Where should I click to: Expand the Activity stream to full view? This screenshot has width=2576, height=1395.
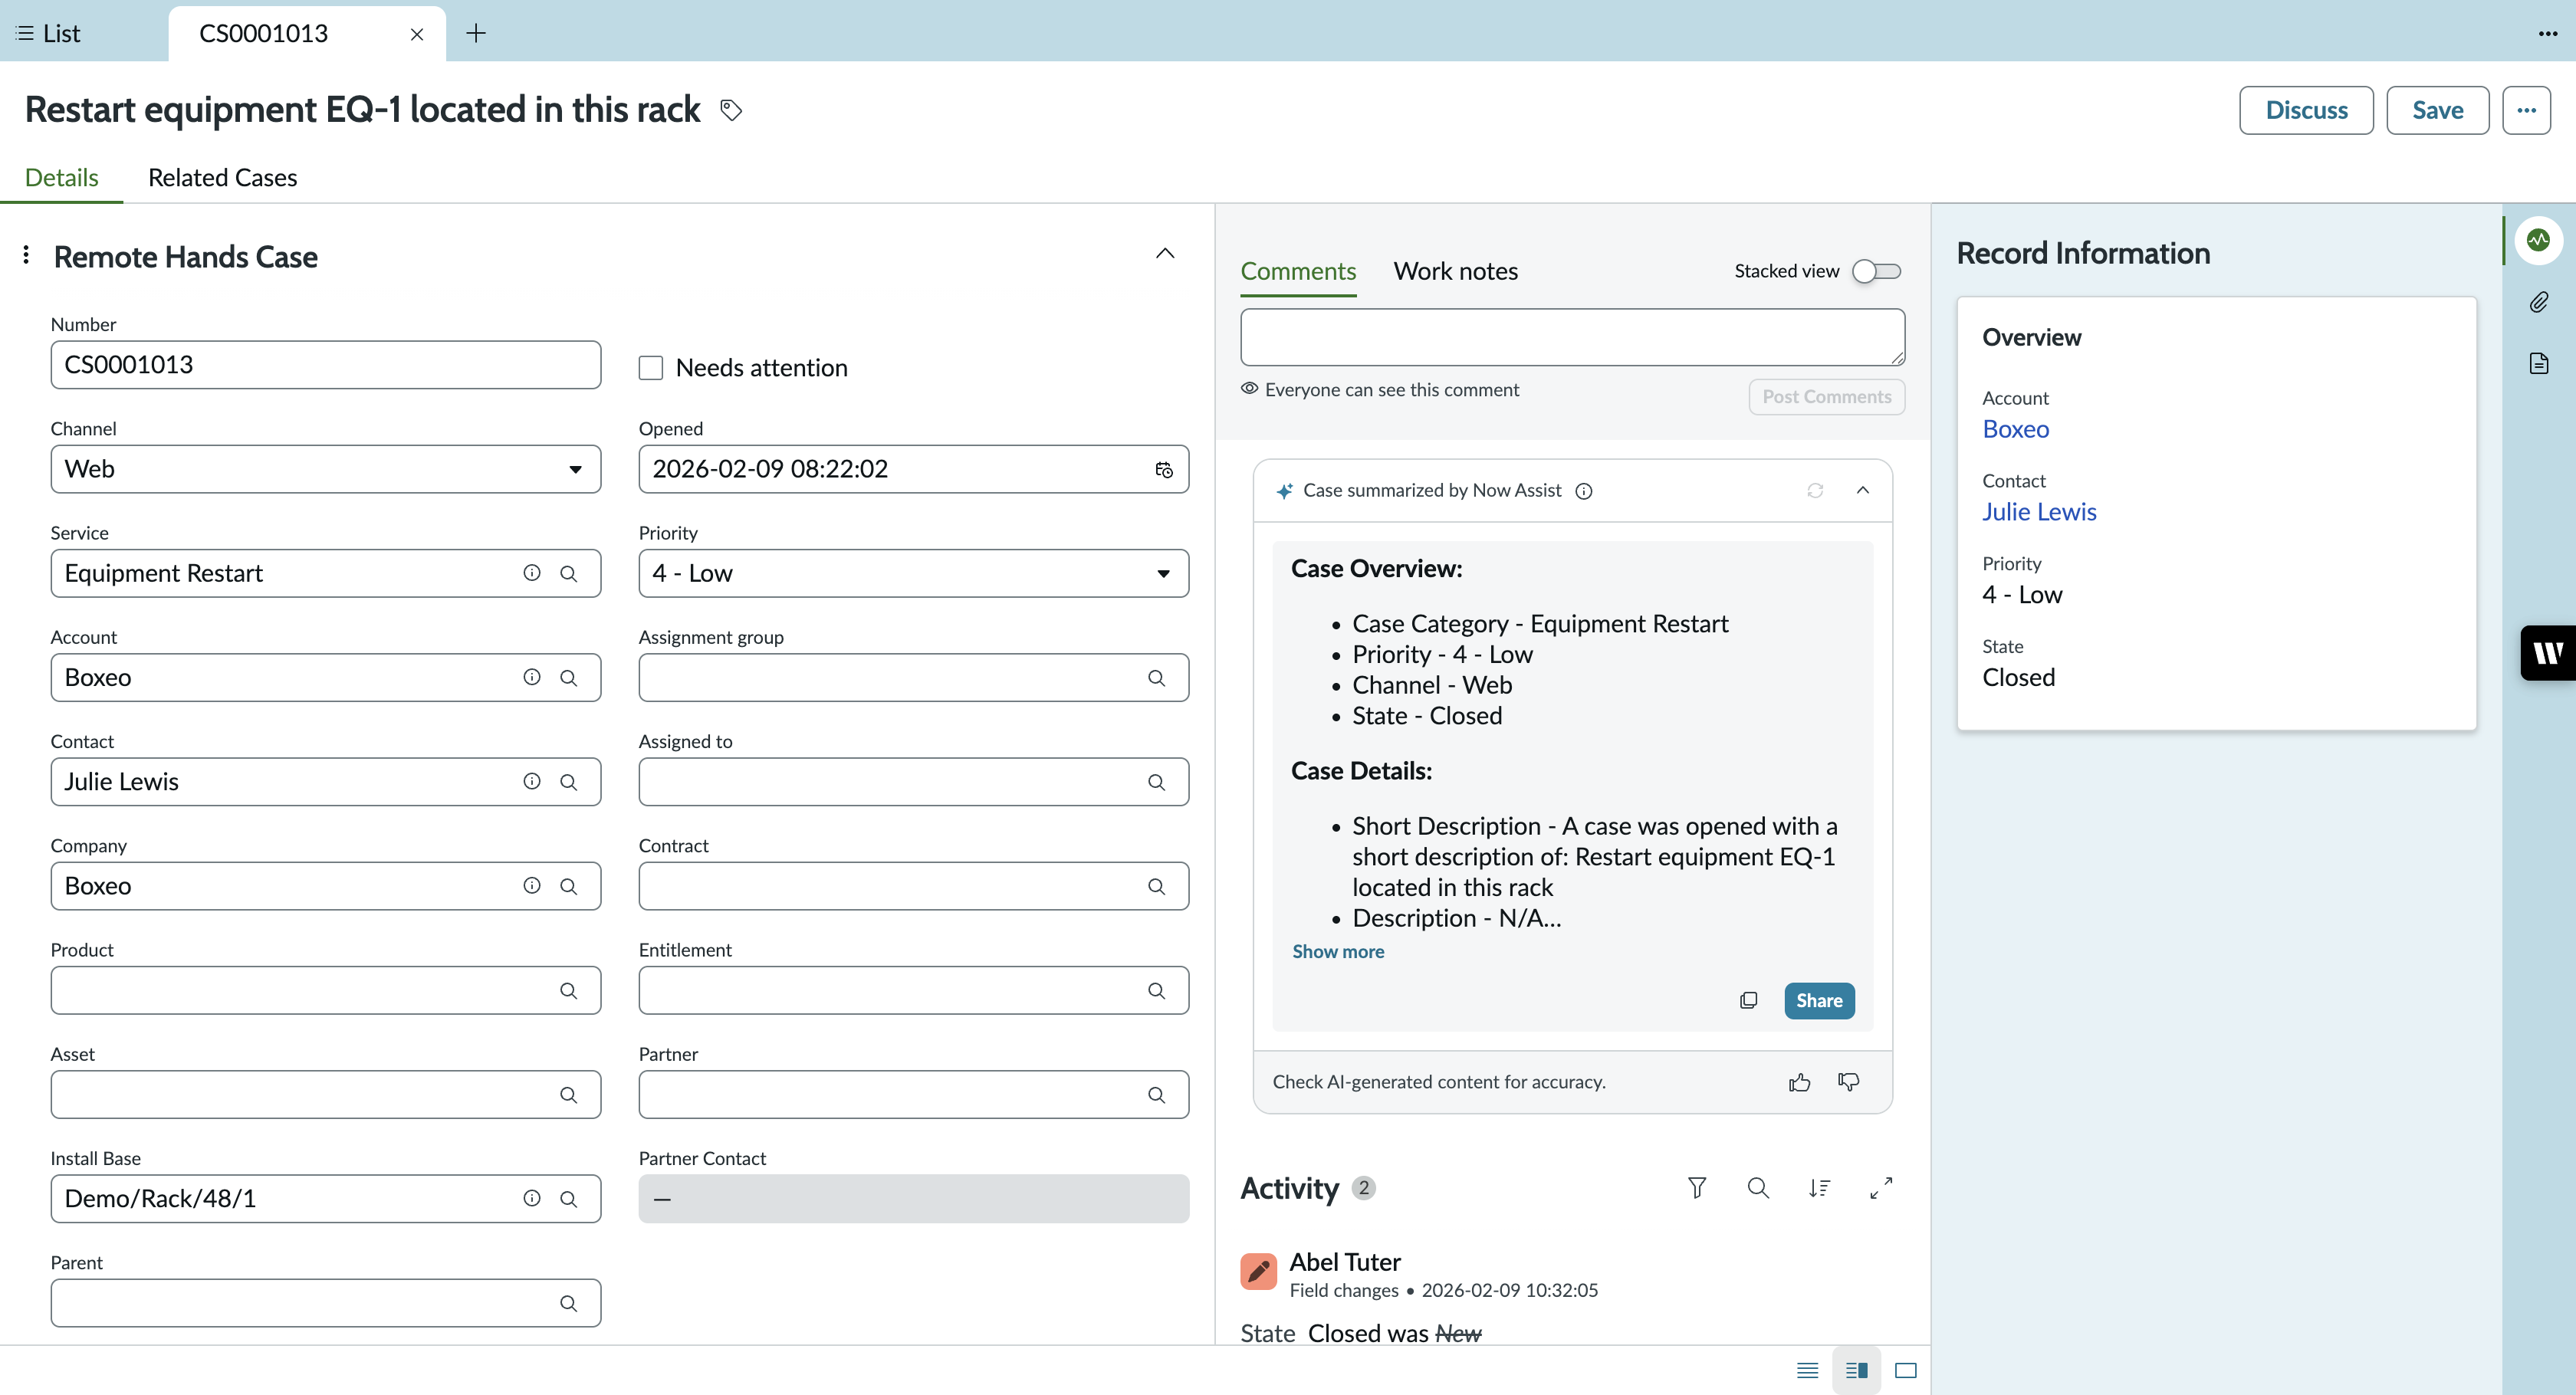pos(1881,1188)
